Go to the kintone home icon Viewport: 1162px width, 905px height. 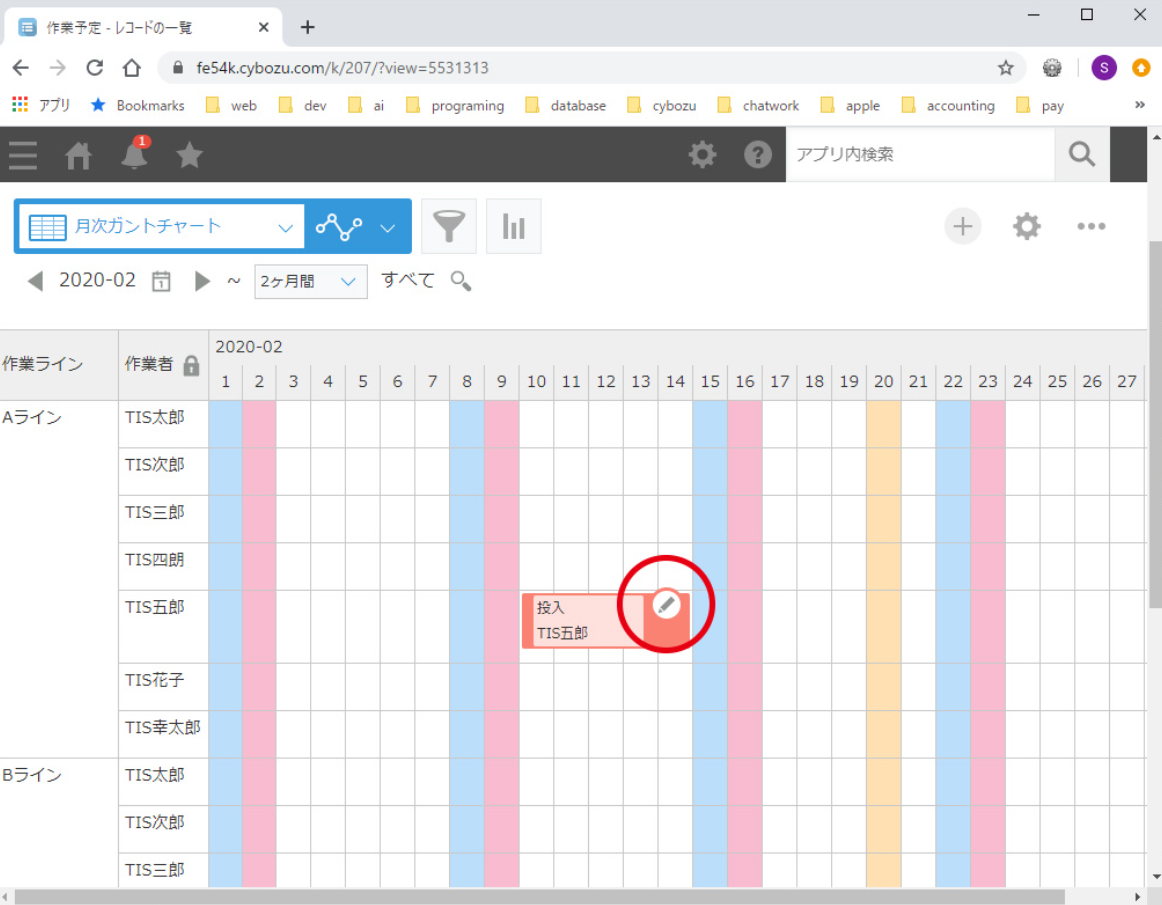point(78,155)
